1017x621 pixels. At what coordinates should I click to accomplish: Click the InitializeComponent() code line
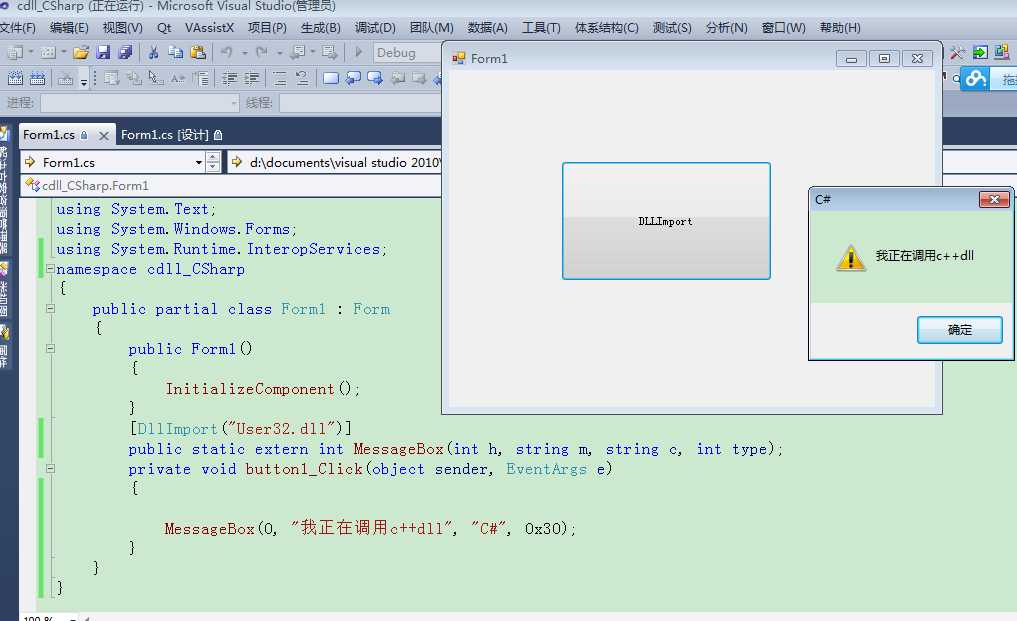pos(263,389)
